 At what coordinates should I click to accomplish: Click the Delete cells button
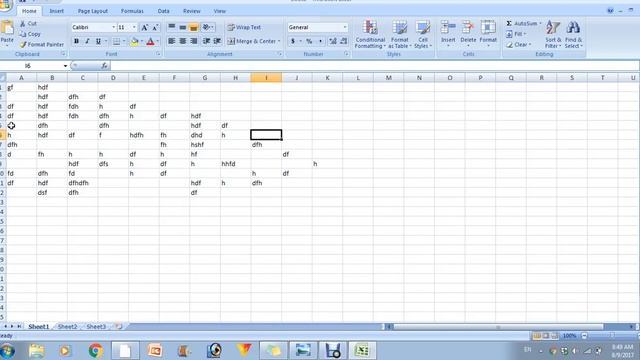[468, 33]
